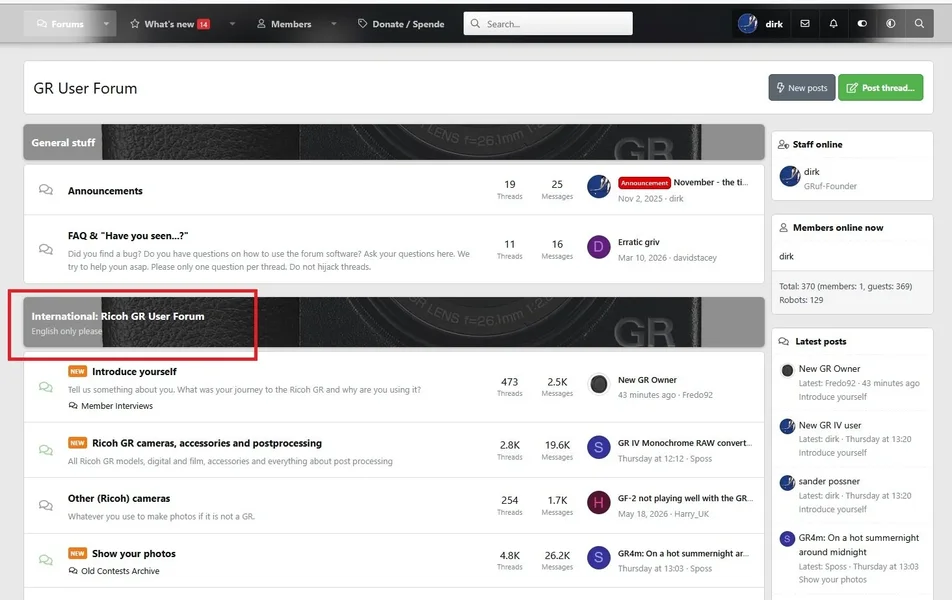Click into the Search field

click(548, 24)
